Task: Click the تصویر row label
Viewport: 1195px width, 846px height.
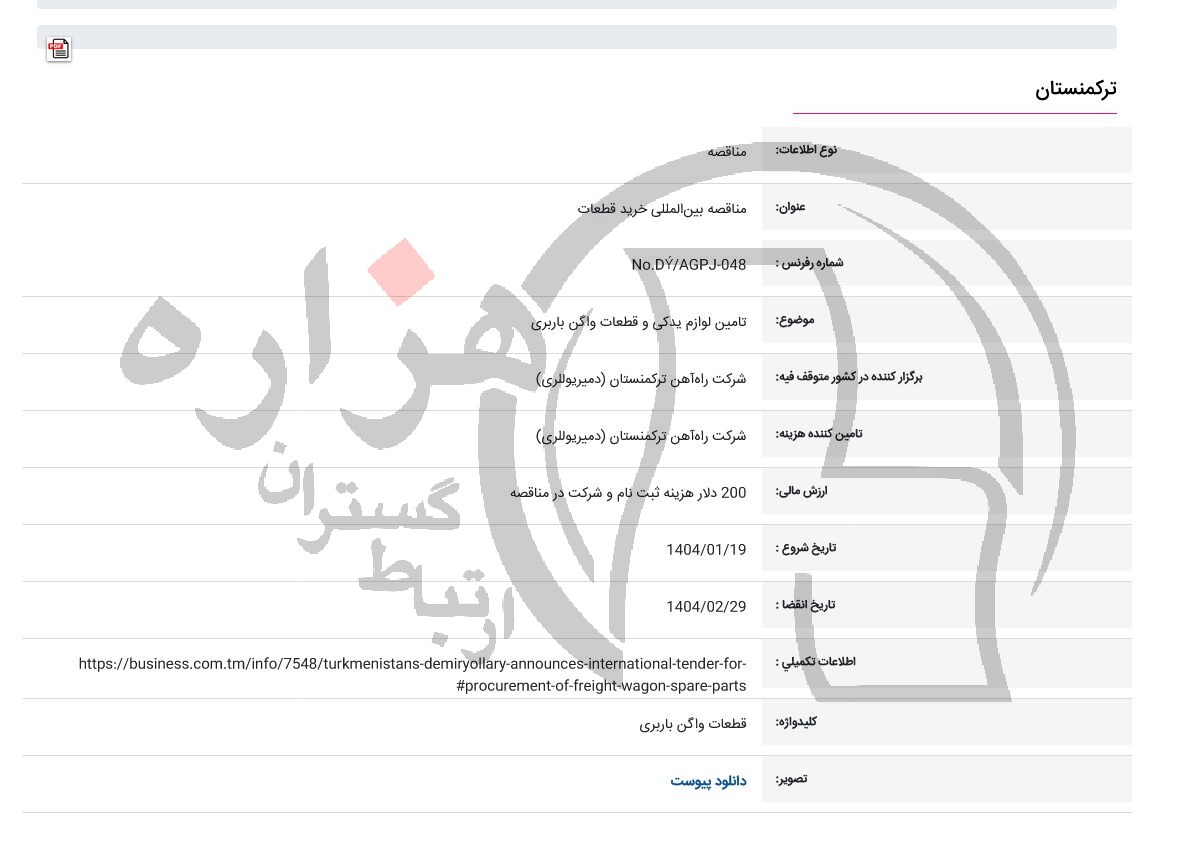Action: click(x=791, y=779)
